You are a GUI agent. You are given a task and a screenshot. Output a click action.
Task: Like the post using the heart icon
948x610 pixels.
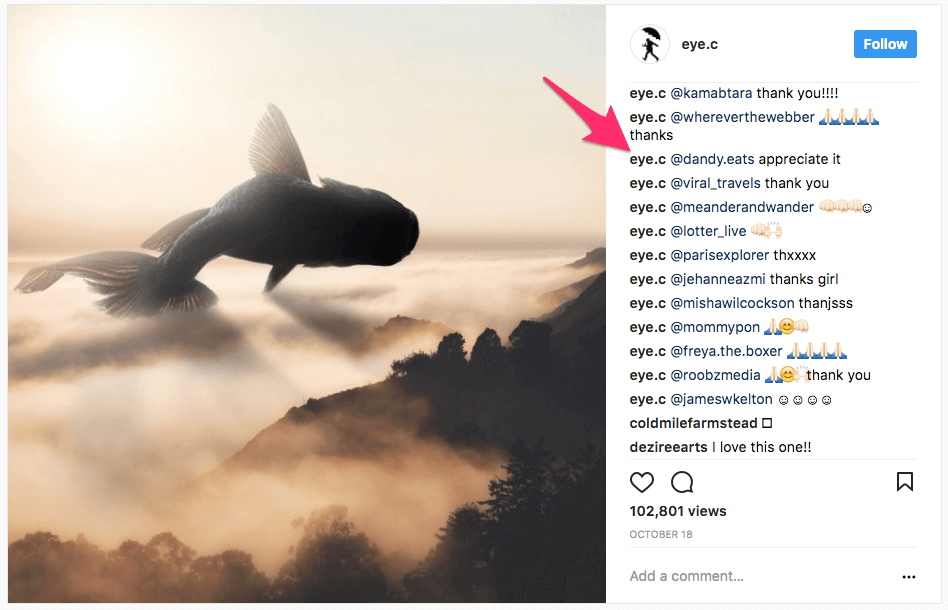point(642,482)
